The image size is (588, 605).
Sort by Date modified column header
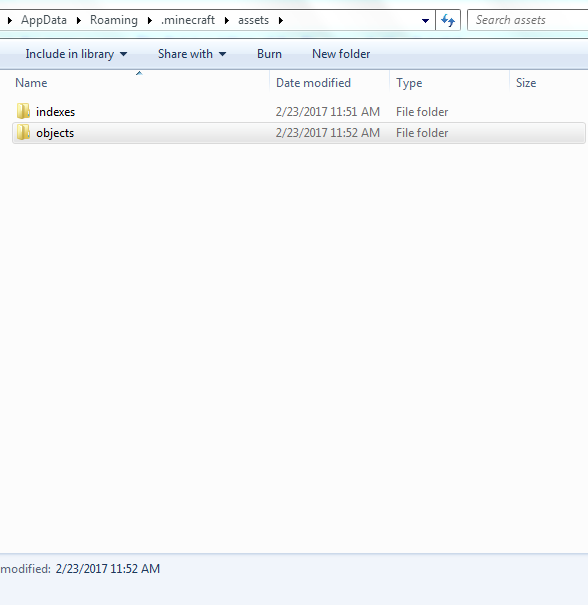pyautogui.click(x=329, y=83)
